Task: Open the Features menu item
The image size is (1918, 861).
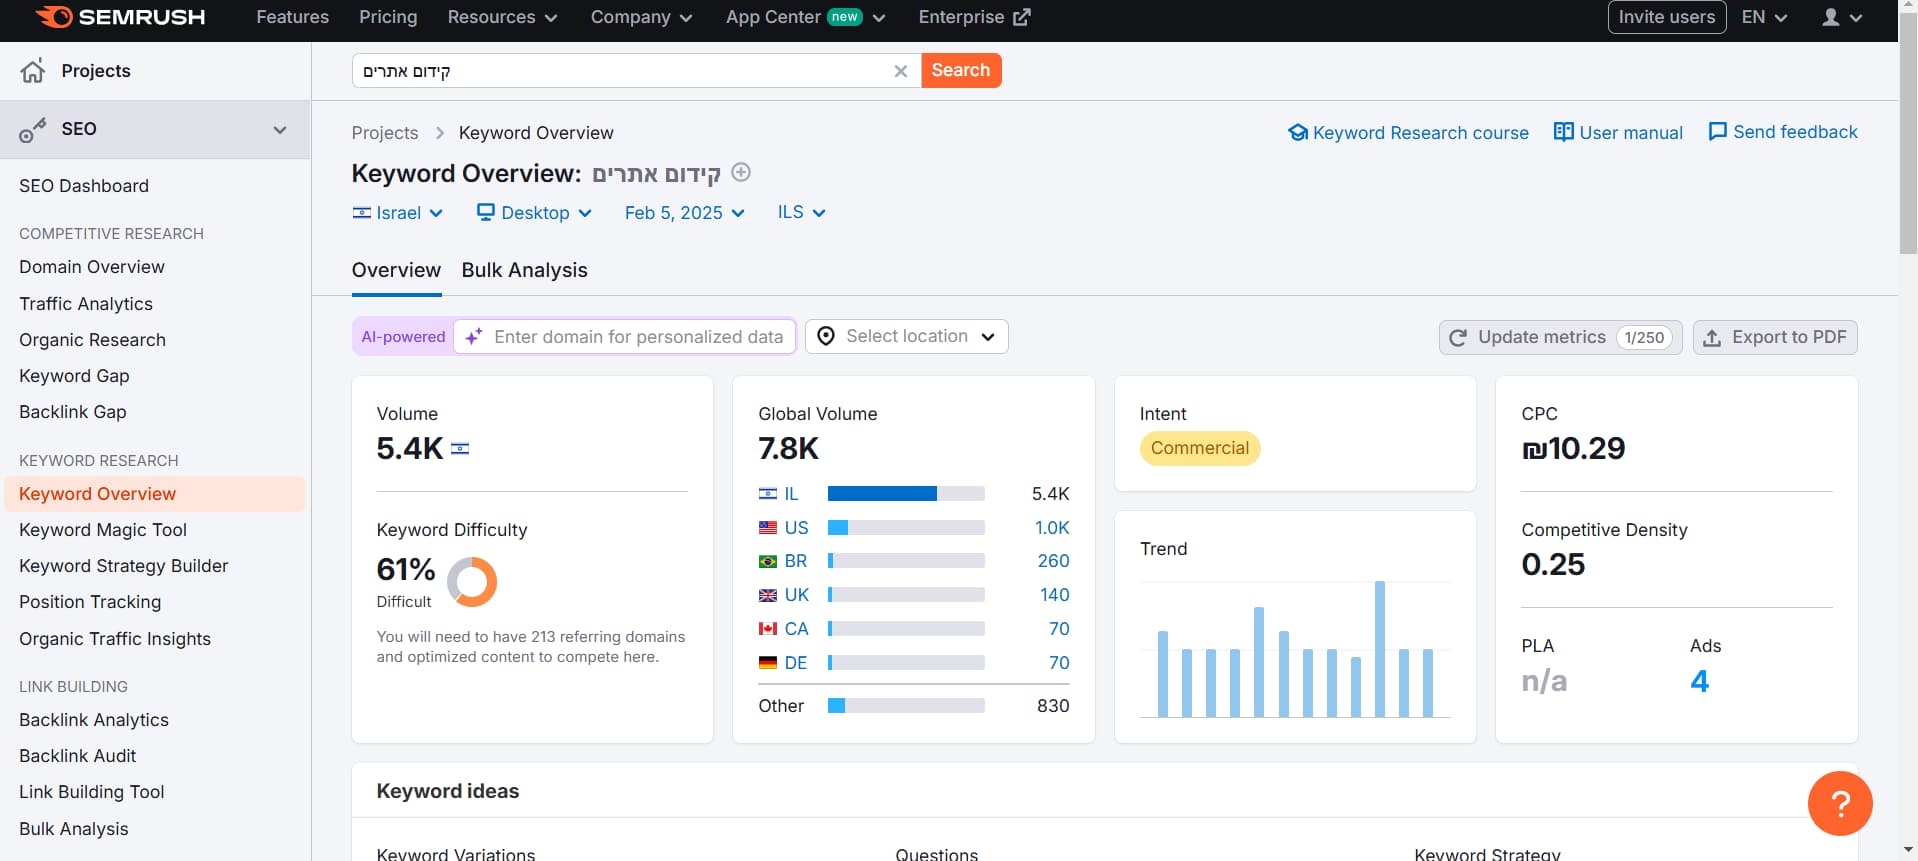Action: coord(292,17)
